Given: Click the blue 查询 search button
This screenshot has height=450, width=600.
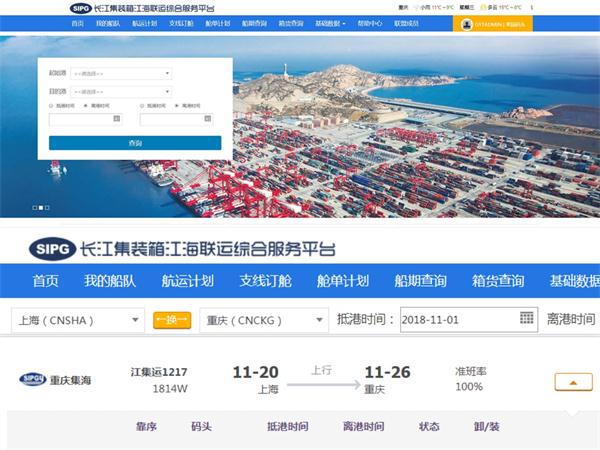Looking at the screenshot, I should 135,143.
